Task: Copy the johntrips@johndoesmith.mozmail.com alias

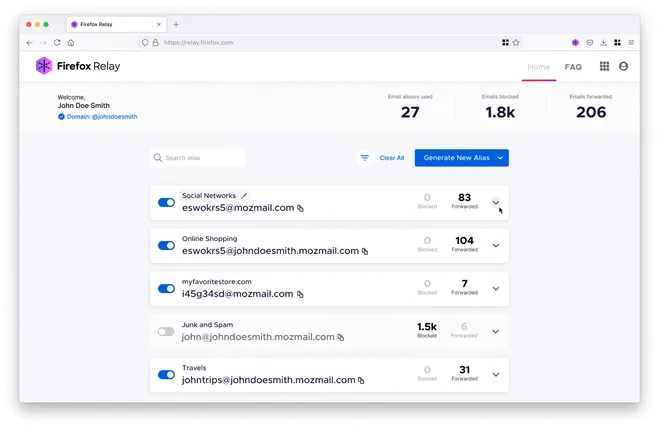Action: pos(361,380)
